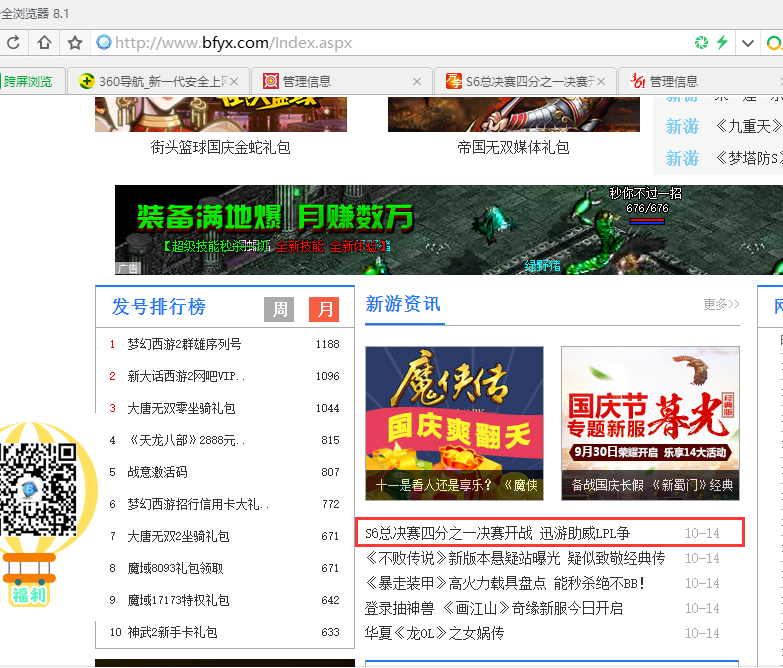
Task: Click the 帝国无双 gift image
Action: point(513,115)
